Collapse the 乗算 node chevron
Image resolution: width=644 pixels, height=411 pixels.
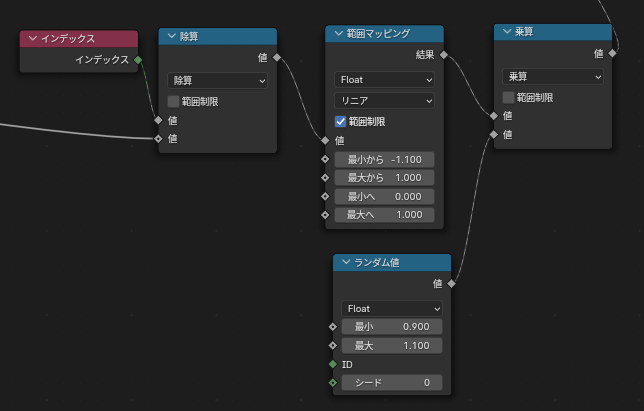[x=506, y=32]
